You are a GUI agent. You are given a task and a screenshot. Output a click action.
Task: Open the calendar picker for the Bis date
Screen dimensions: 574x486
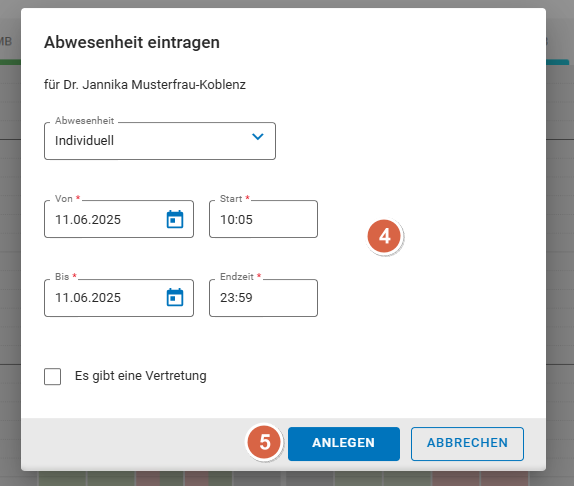[x=175, y=297]
